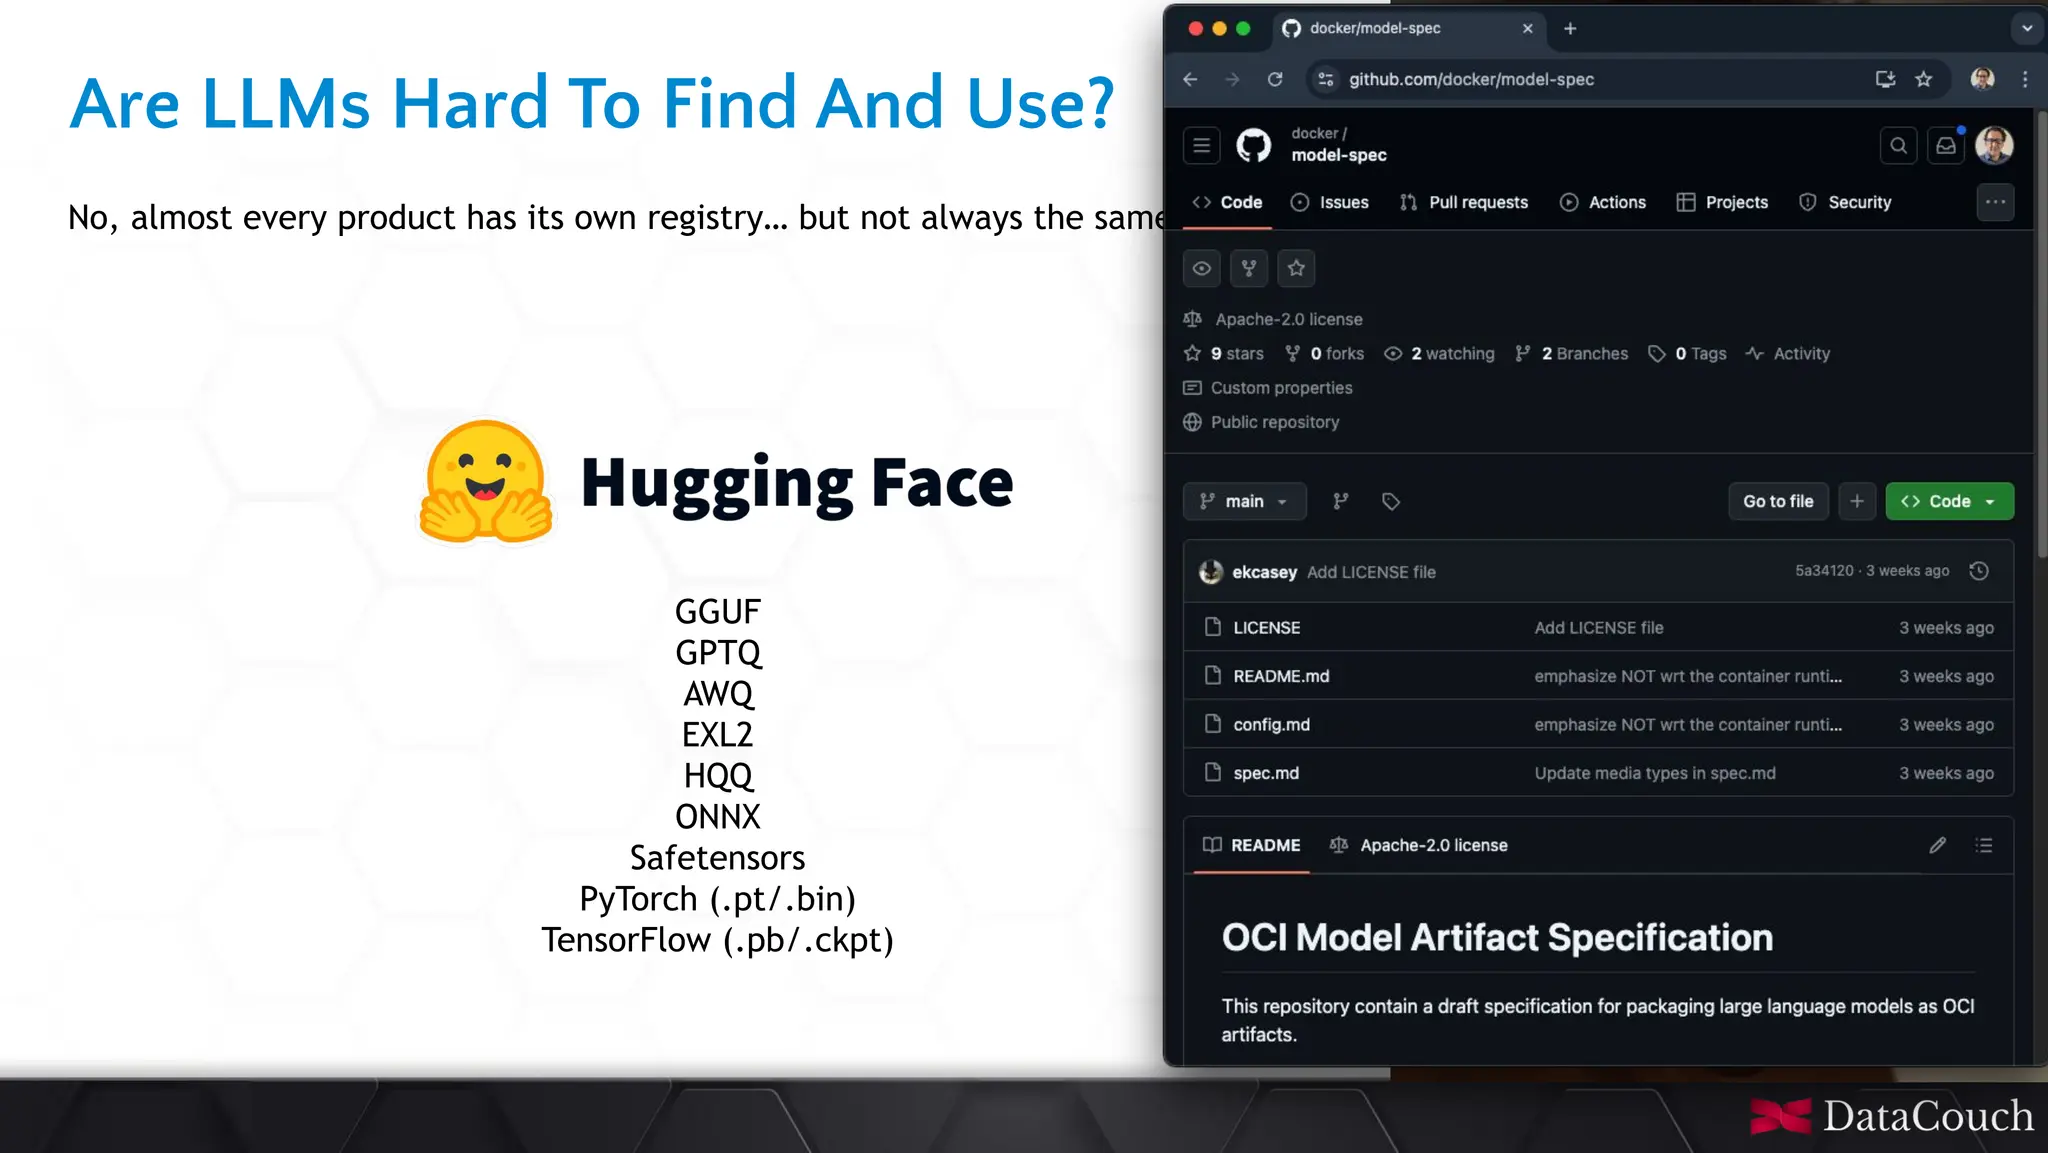The height and width of the screenshot is (1153, 2048).
Task: Open the Update media types commit link
Action: tap(1655, 773)
